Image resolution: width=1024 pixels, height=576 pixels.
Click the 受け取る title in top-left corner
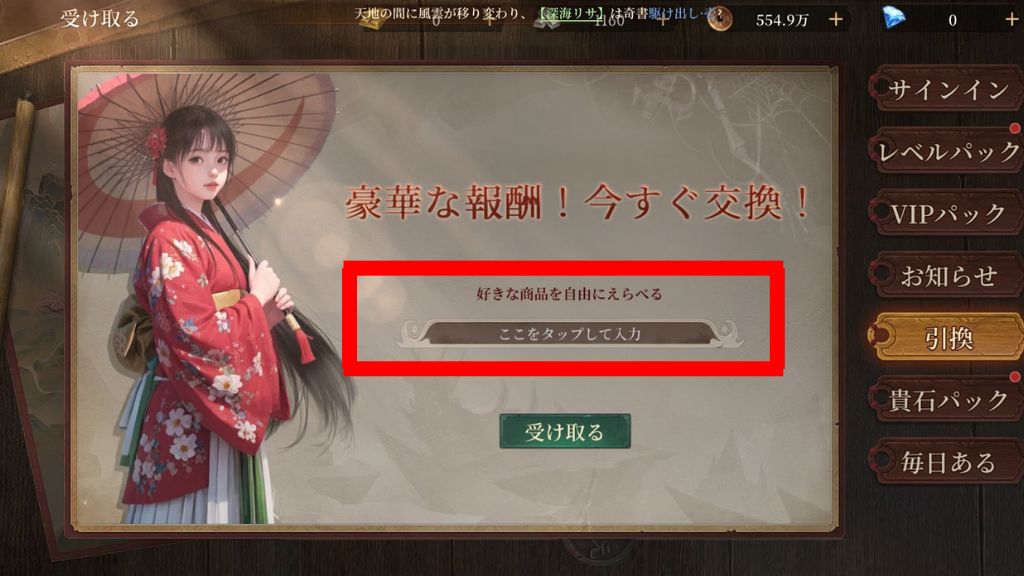[100, 19]
